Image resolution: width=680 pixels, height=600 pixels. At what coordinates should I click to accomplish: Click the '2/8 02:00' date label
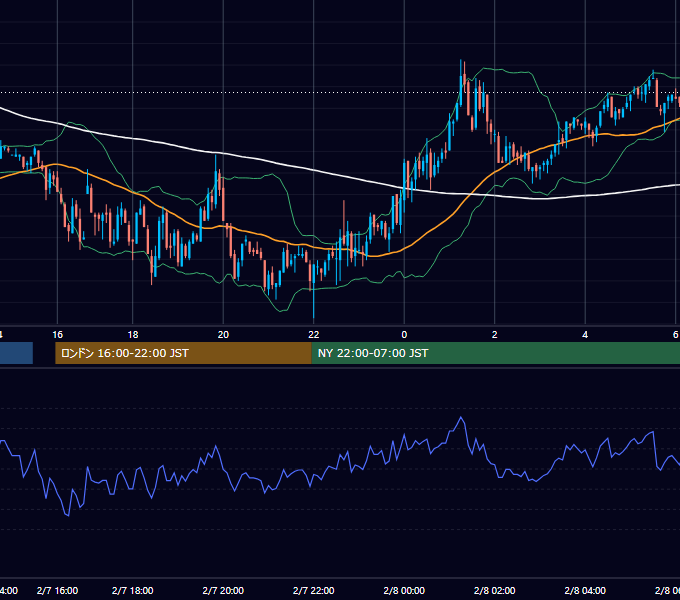point(494,590)
